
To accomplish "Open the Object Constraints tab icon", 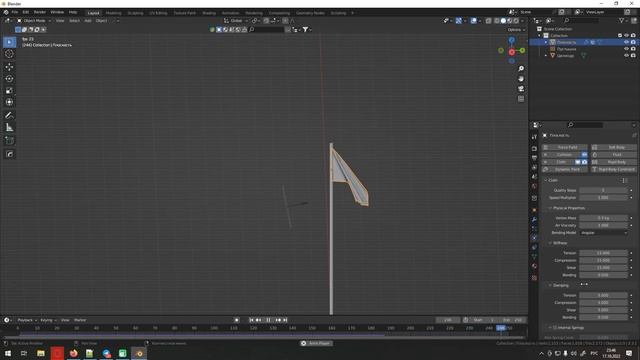I will (x=534, y=247).
